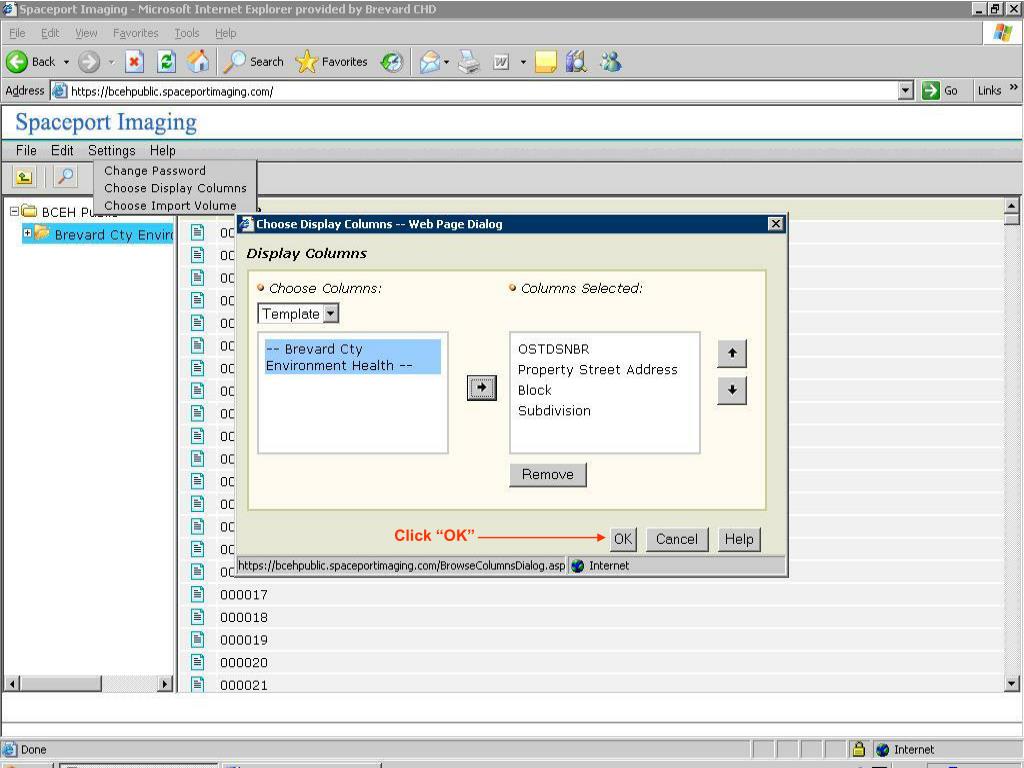Select Choose Import Volume menu entry
This screenshot has height=768, width=1024.
coord(170,205)
